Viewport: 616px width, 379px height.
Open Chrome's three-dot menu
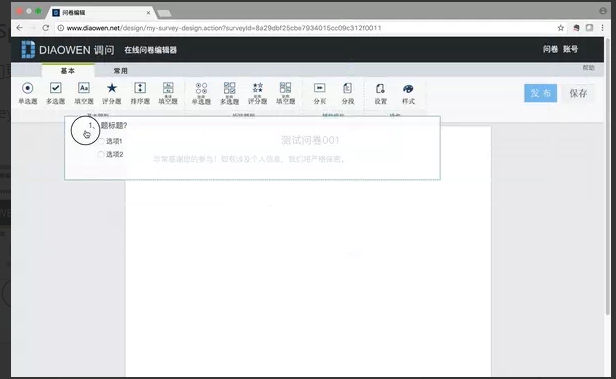coord(602,28)
